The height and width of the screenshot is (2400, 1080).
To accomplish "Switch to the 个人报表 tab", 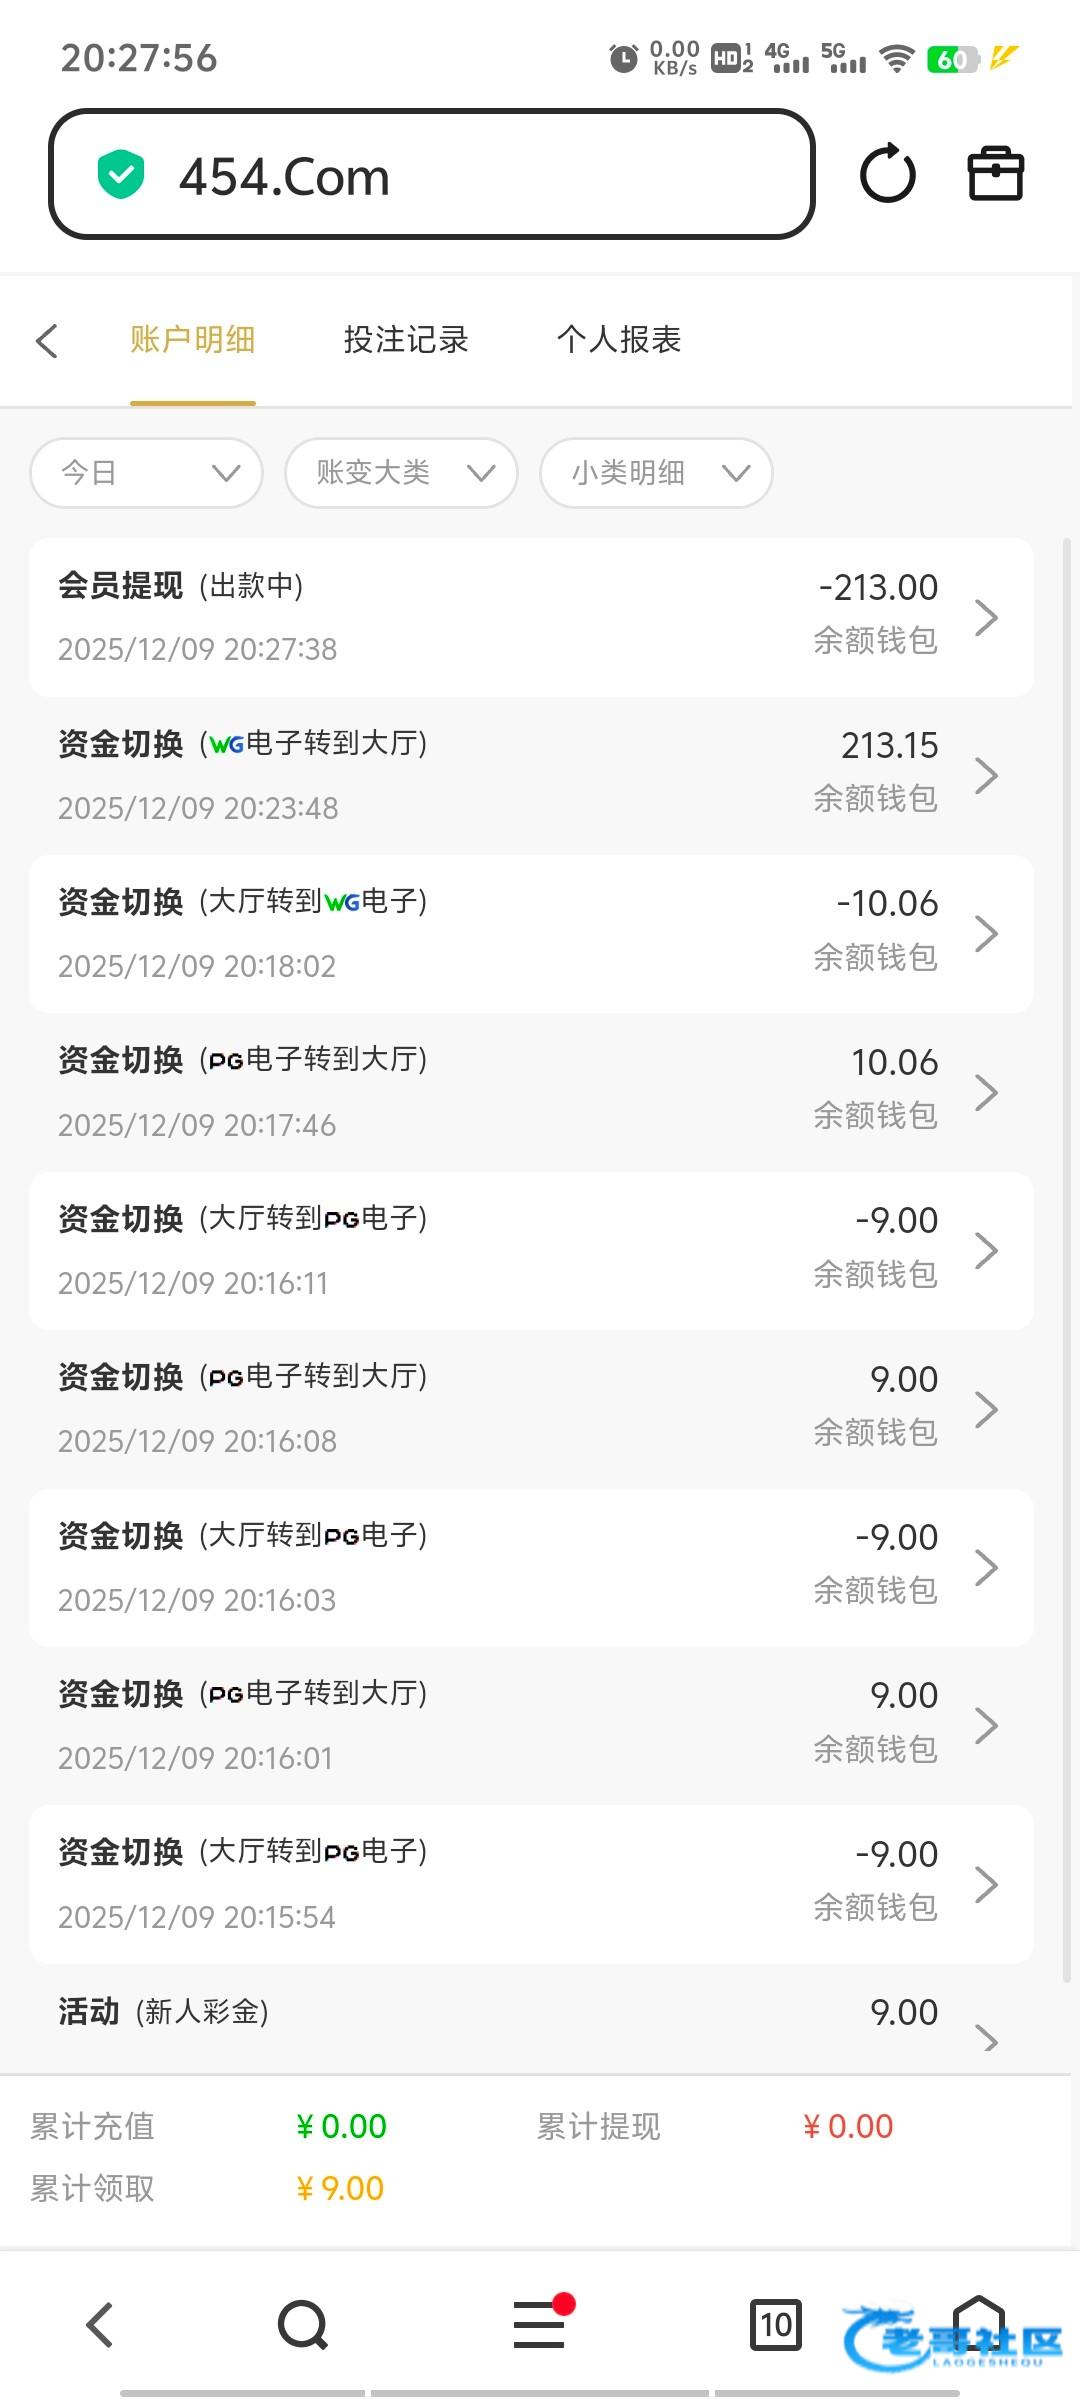I will [619, 340].
